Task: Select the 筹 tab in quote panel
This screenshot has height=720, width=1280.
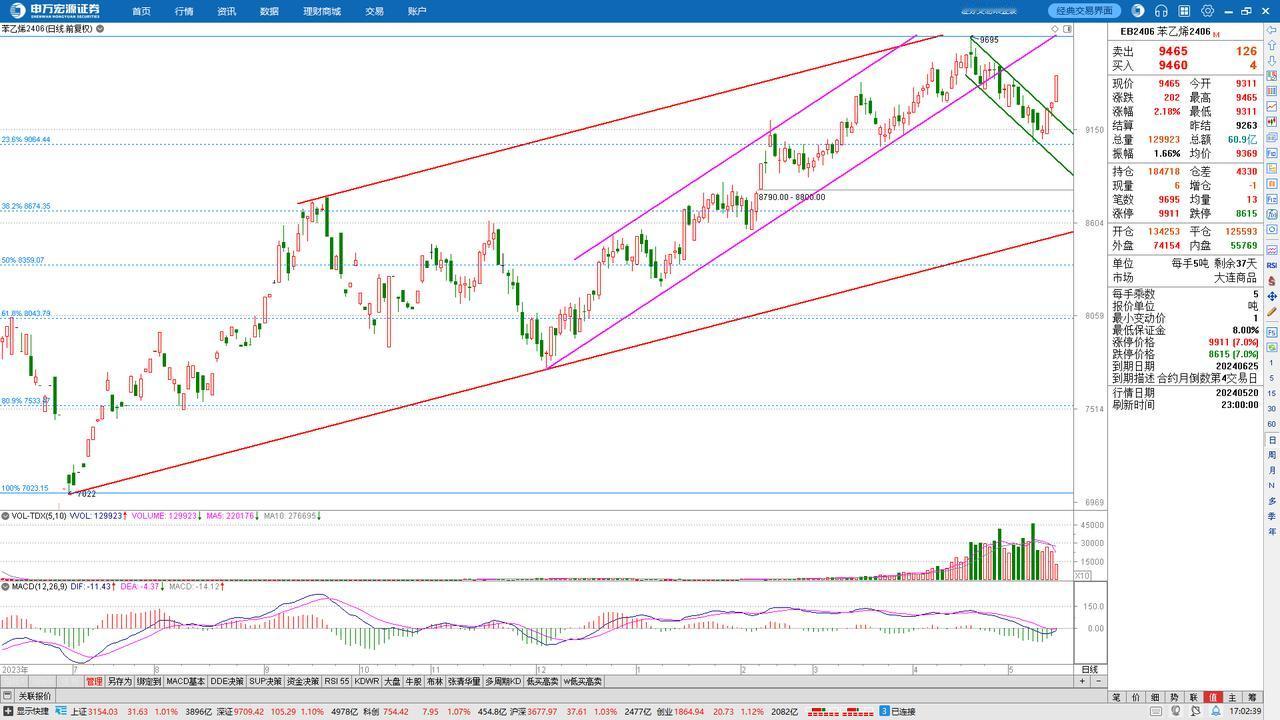Action: [x=1252, y=697]
